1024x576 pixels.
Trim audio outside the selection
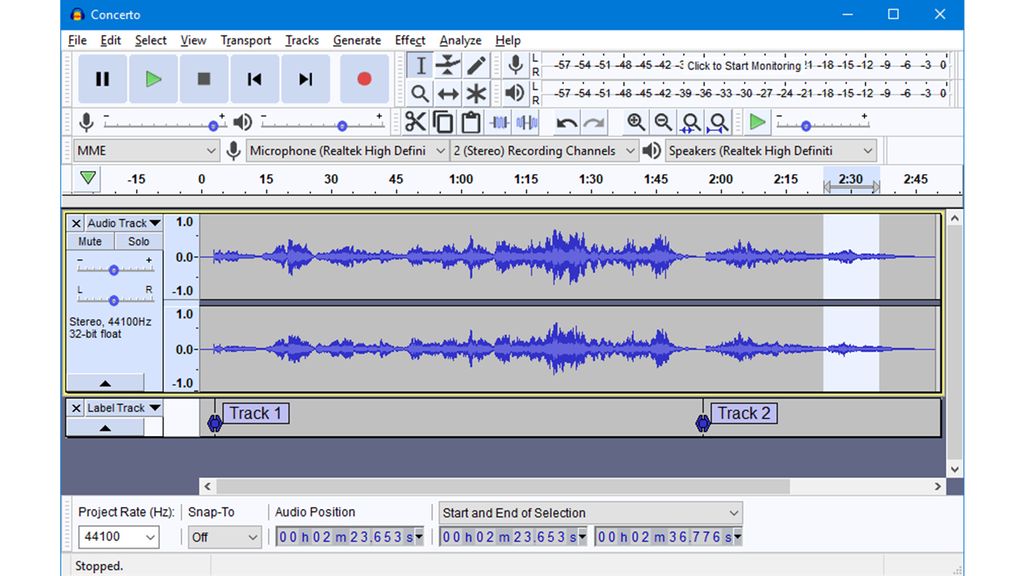point(499,121)
